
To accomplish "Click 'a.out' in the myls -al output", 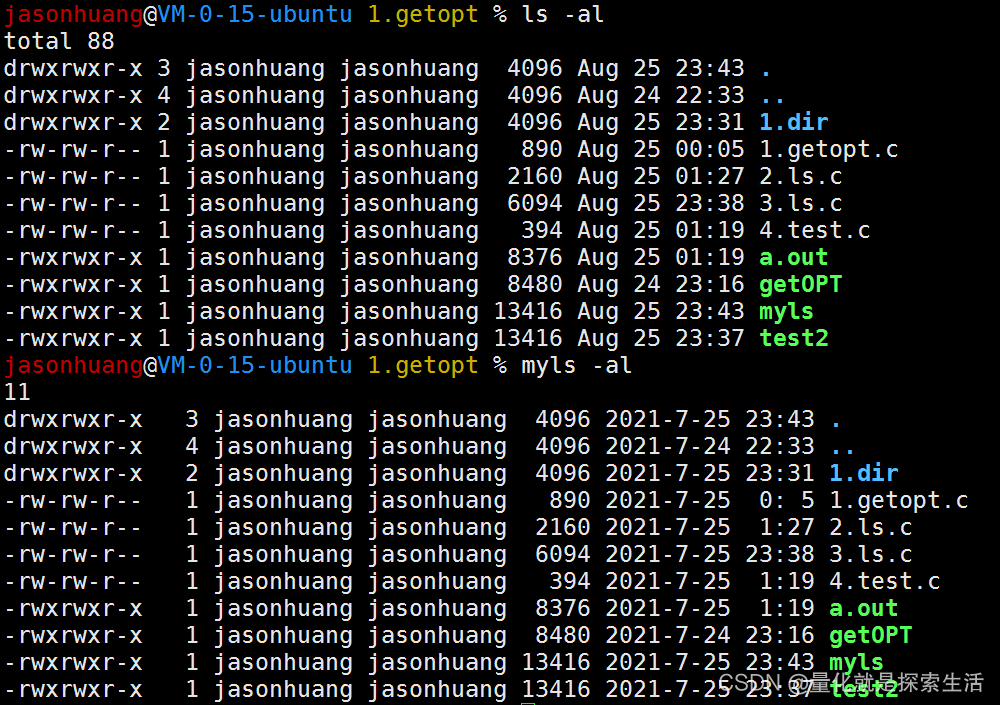I will tap(864, 609).
